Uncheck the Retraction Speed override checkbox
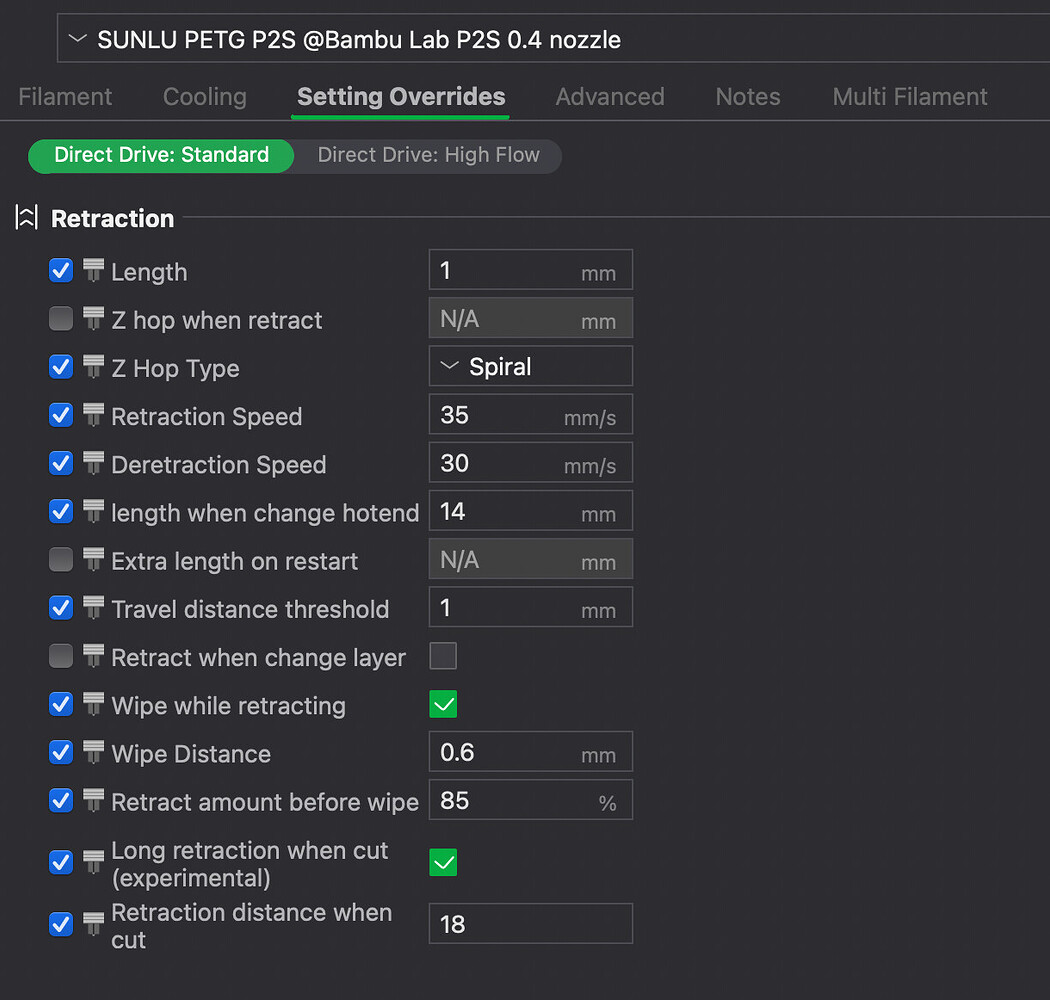The height and width of the screenshot is (1000, 1050). [x=61, y=415]
